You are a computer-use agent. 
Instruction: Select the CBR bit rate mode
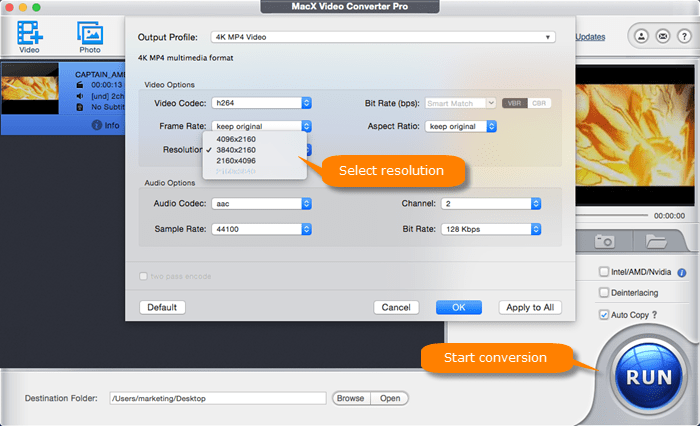(x=539, y=103)
